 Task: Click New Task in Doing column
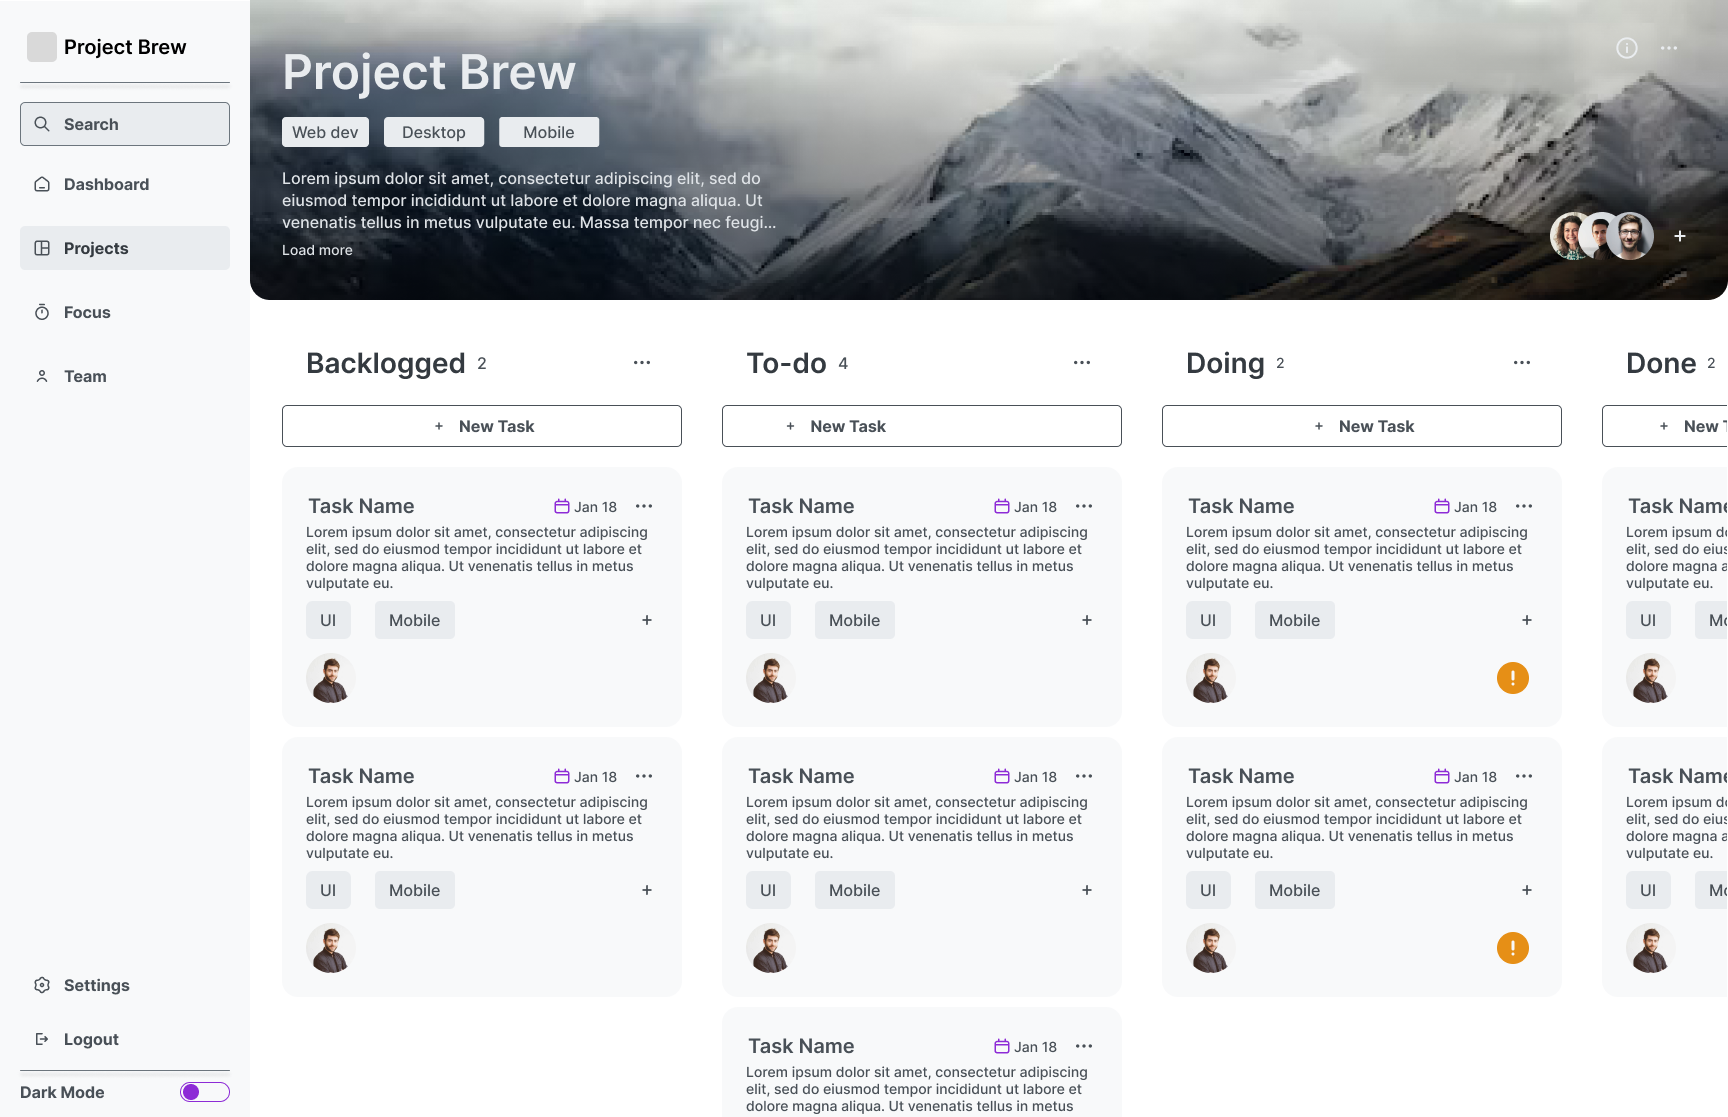coord(1362,426)
